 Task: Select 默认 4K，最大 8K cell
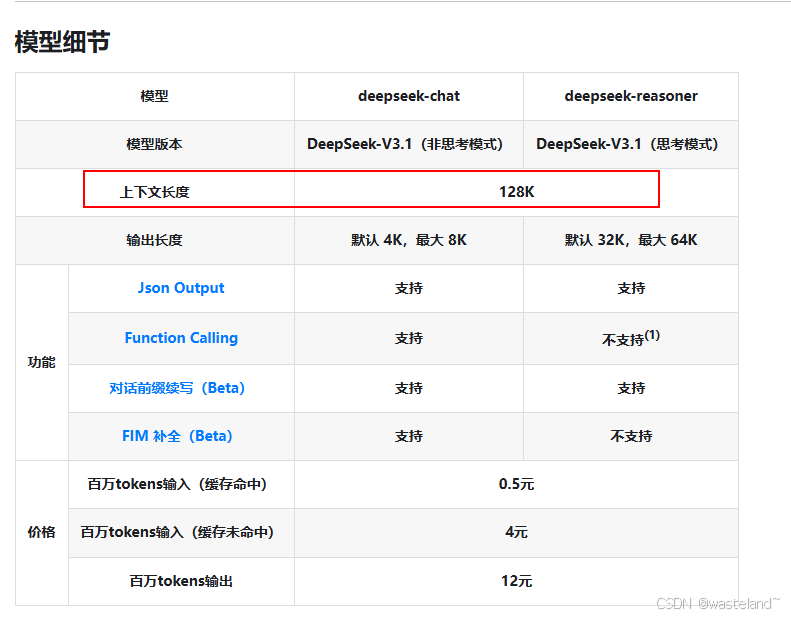[409, 240]
